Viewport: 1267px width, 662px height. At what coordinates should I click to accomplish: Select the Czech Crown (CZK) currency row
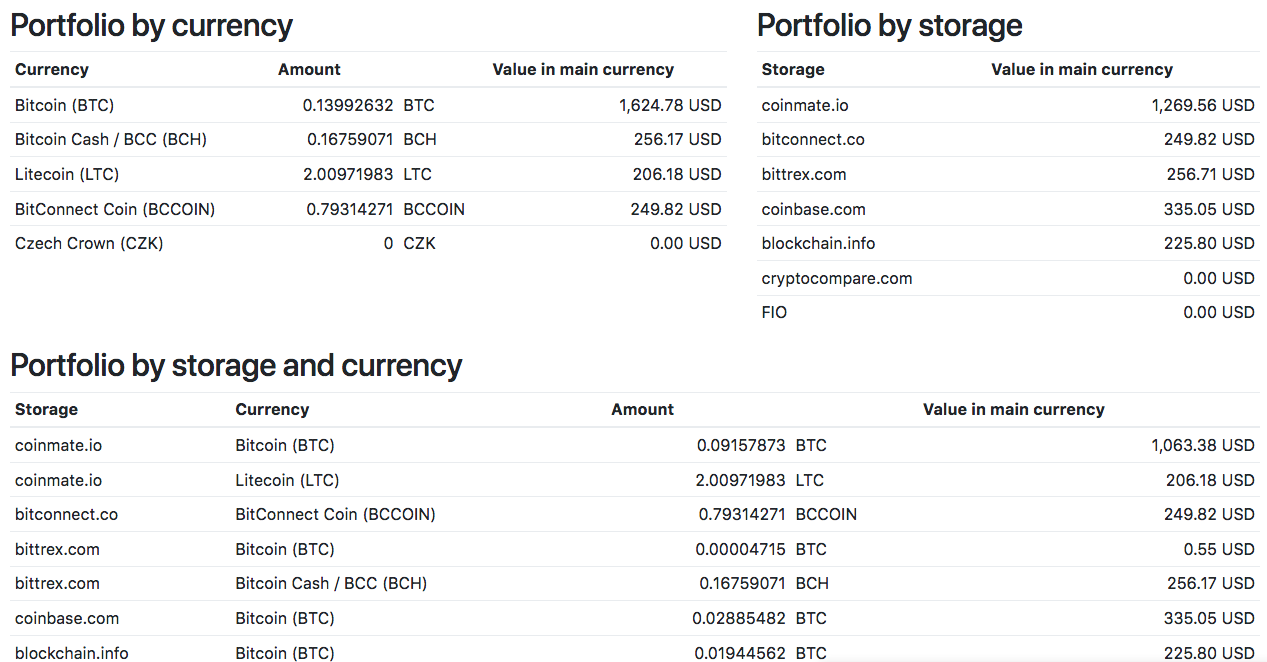(89, 243)
